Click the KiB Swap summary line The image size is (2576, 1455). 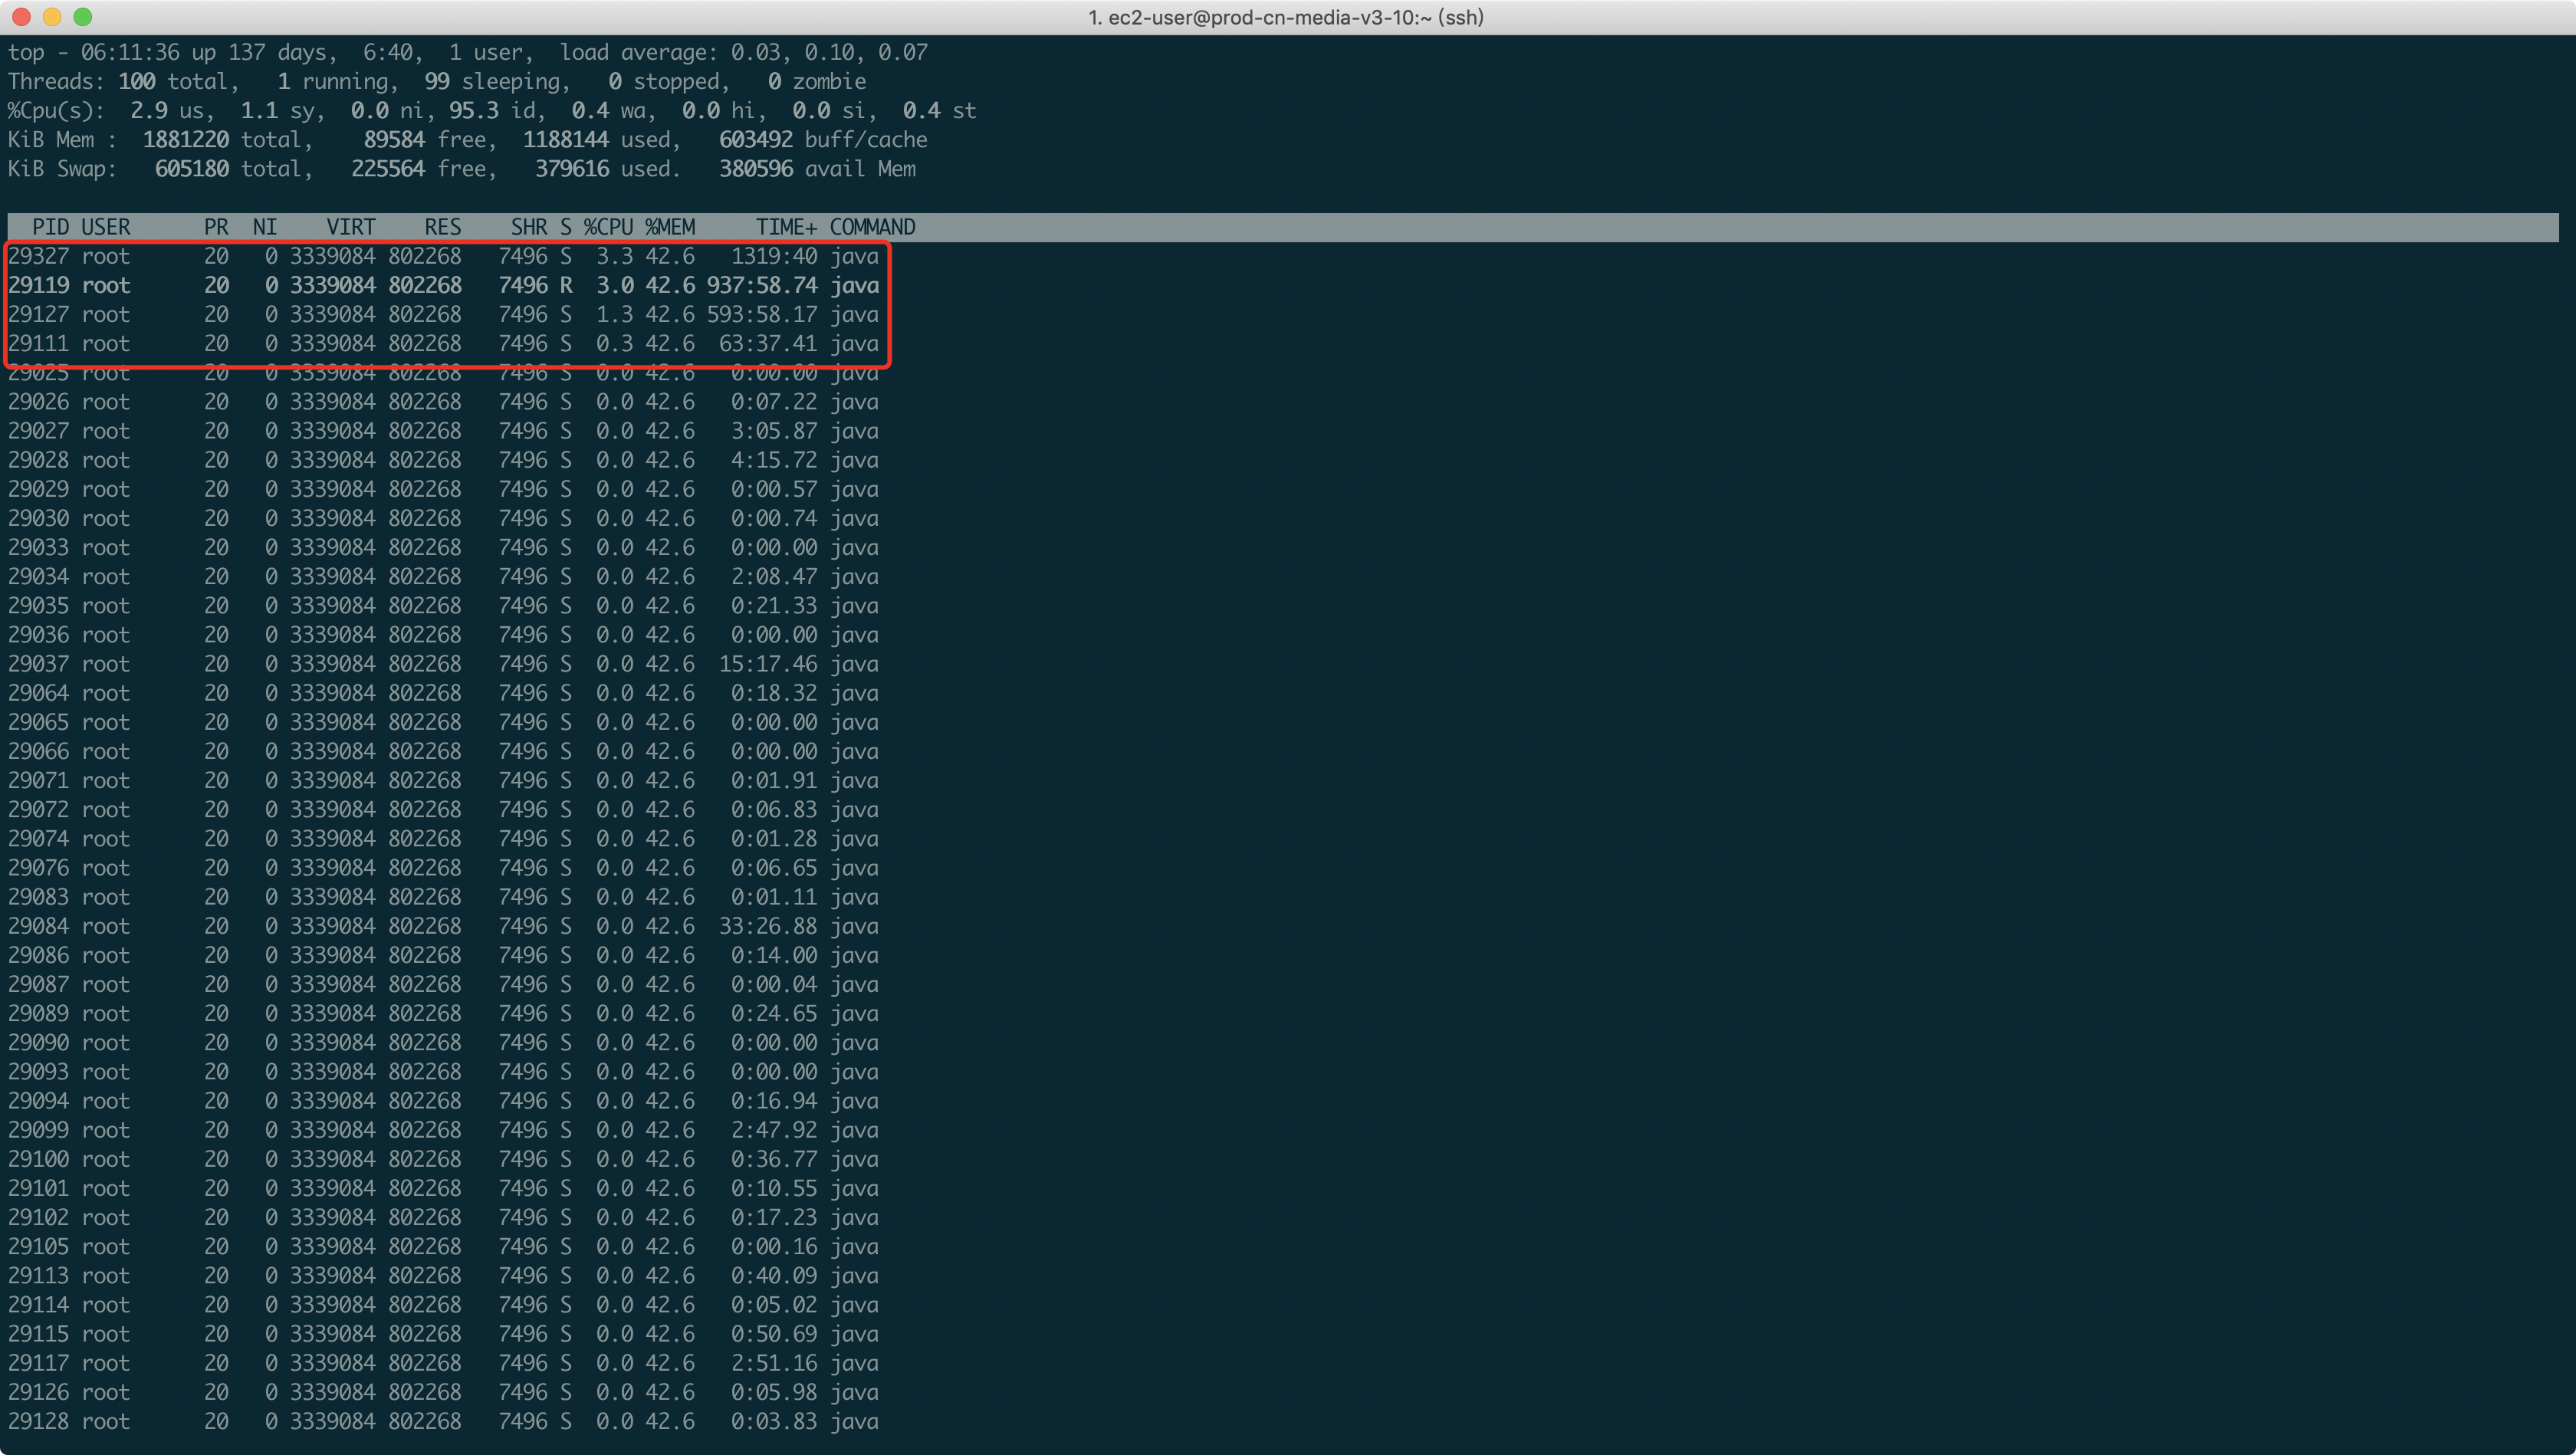[460, 169]
